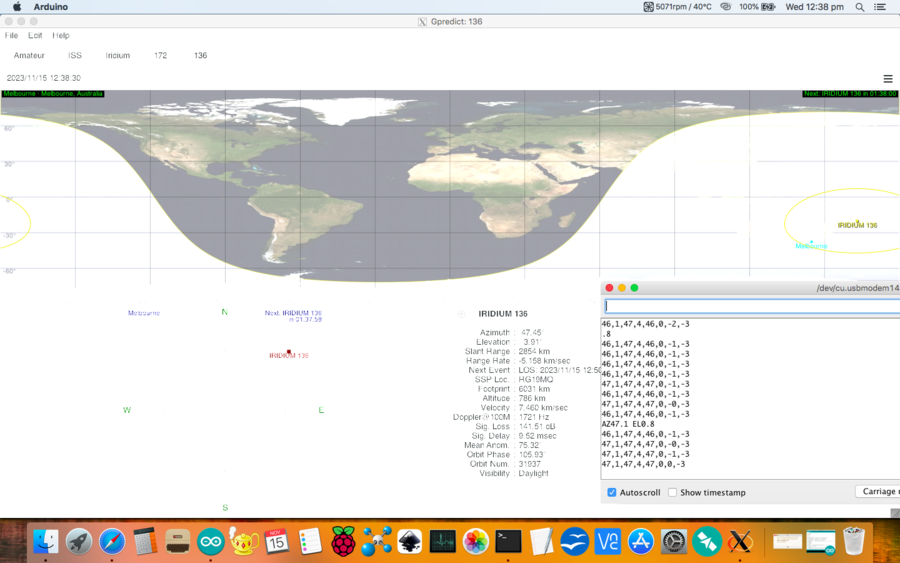Click Spotlight search magnifier in menu bar
The width and height of the screenshot is (900, 563).
click(x=860, y=7)
